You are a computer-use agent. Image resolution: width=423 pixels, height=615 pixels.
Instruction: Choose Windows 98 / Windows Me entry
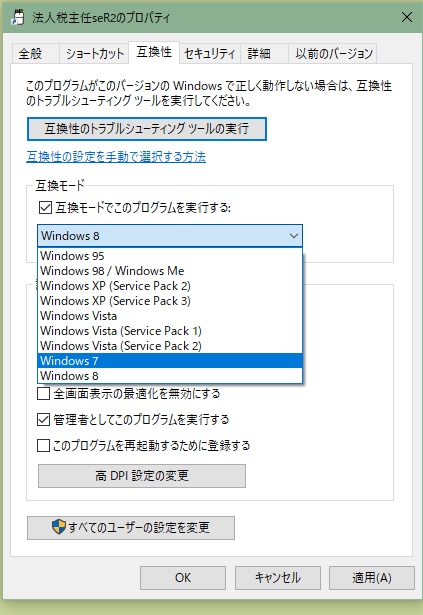(x=170, y=271)
